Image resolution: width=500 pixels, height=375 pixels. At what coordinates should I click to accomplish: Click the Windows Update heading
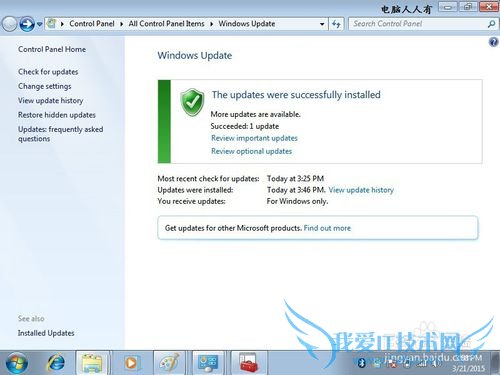point(195,55)
